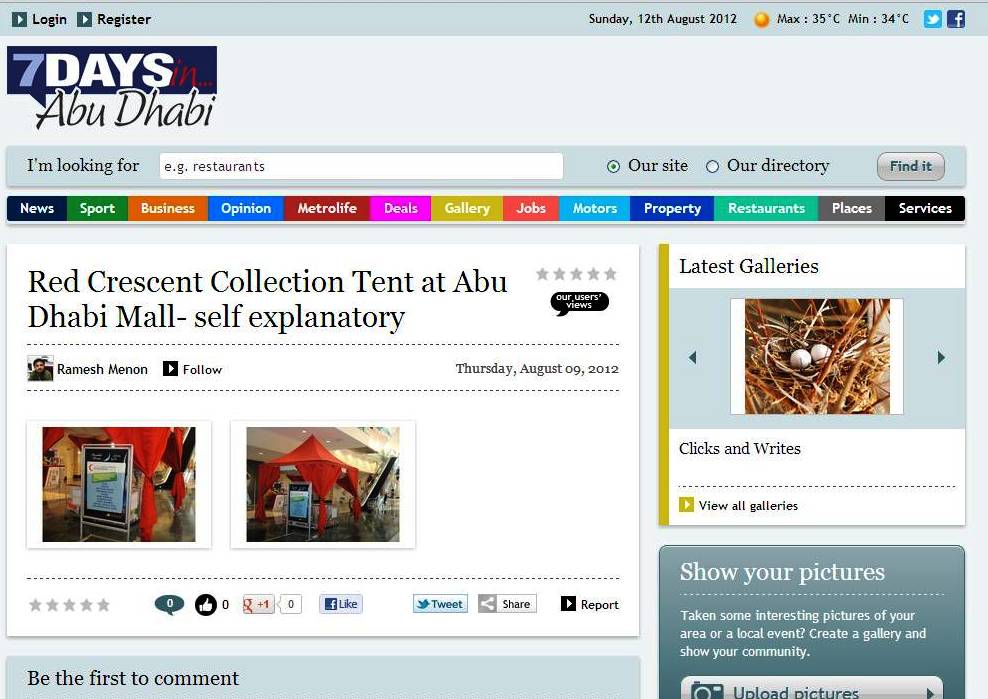Go to the Restaurants section

[x=766, y=208]
